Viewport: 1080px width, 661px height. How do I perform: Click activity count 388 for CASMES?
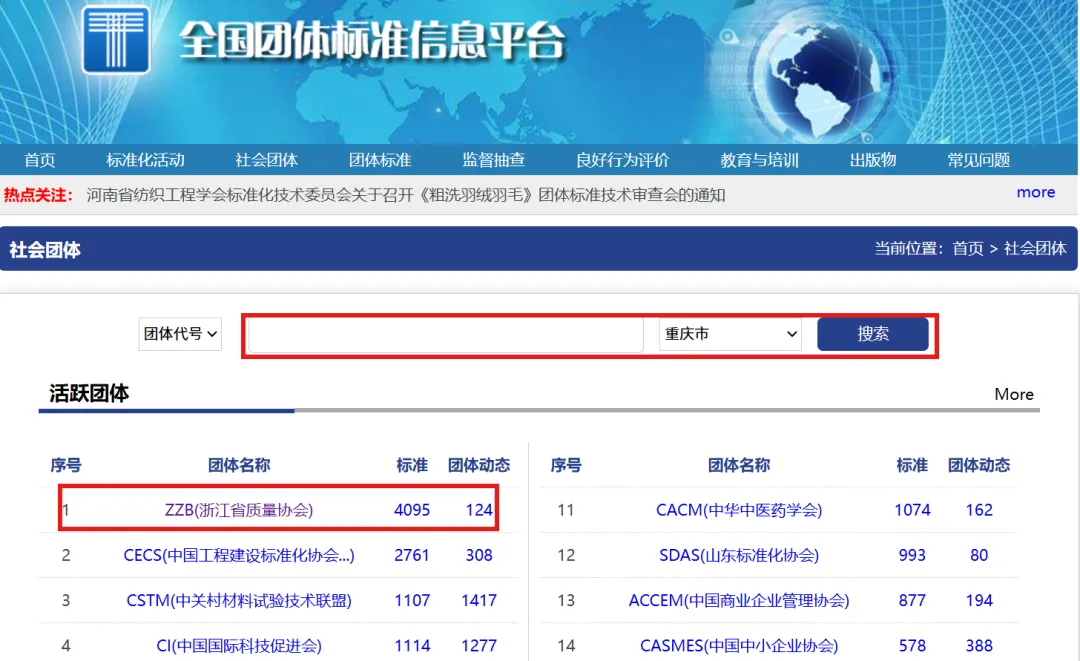tap(979, 646)
